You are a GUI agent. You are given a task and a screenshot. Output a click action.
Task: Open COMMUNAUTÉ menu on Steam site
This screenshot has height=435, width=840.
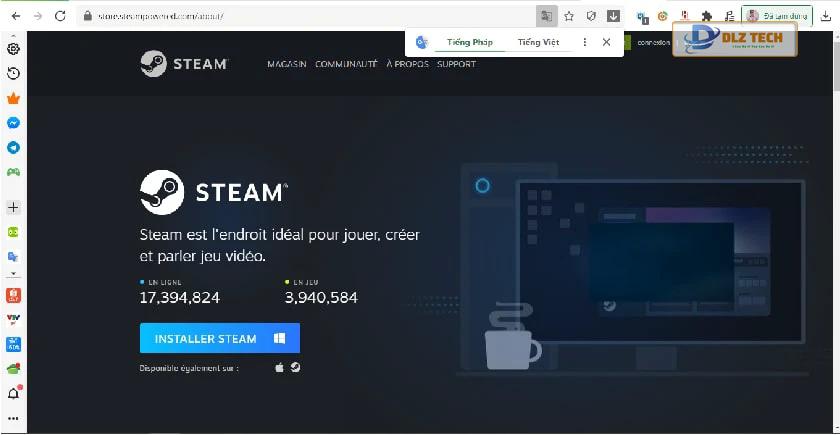pos(346,64)
